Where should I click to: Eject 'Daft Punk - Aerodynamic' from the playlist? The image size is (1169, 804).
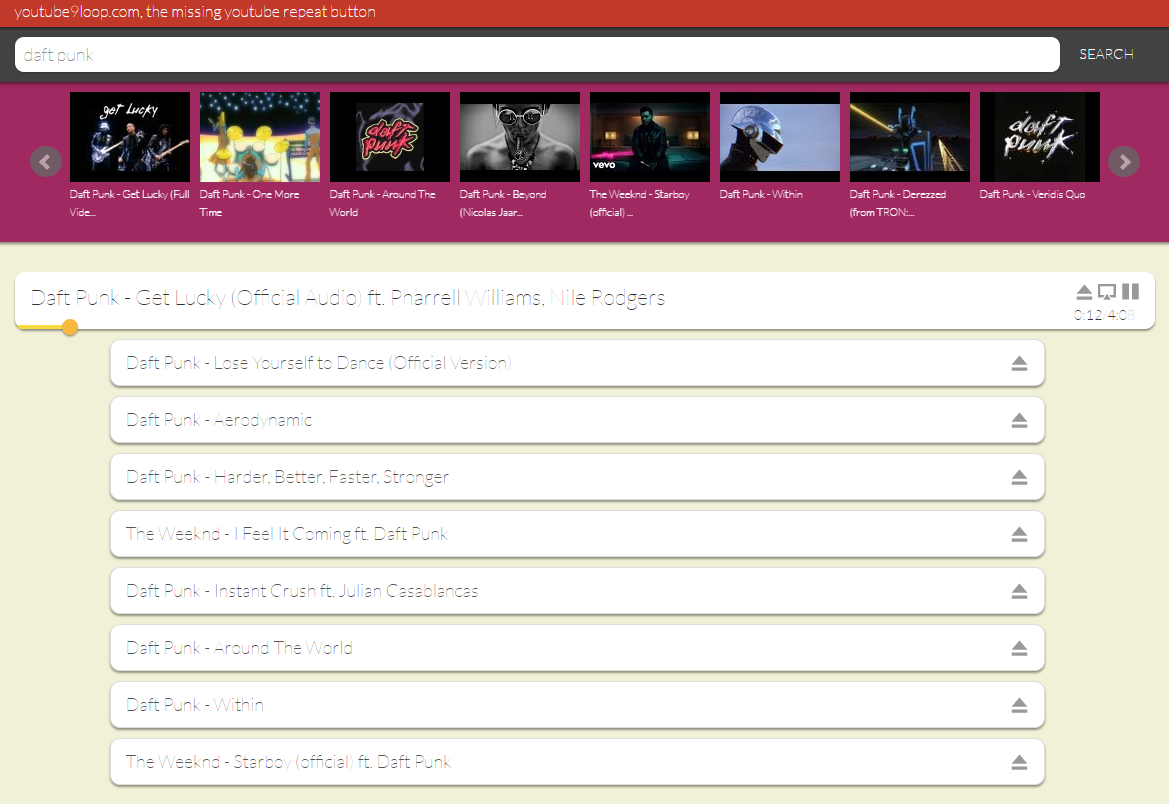click(1020, 420)
